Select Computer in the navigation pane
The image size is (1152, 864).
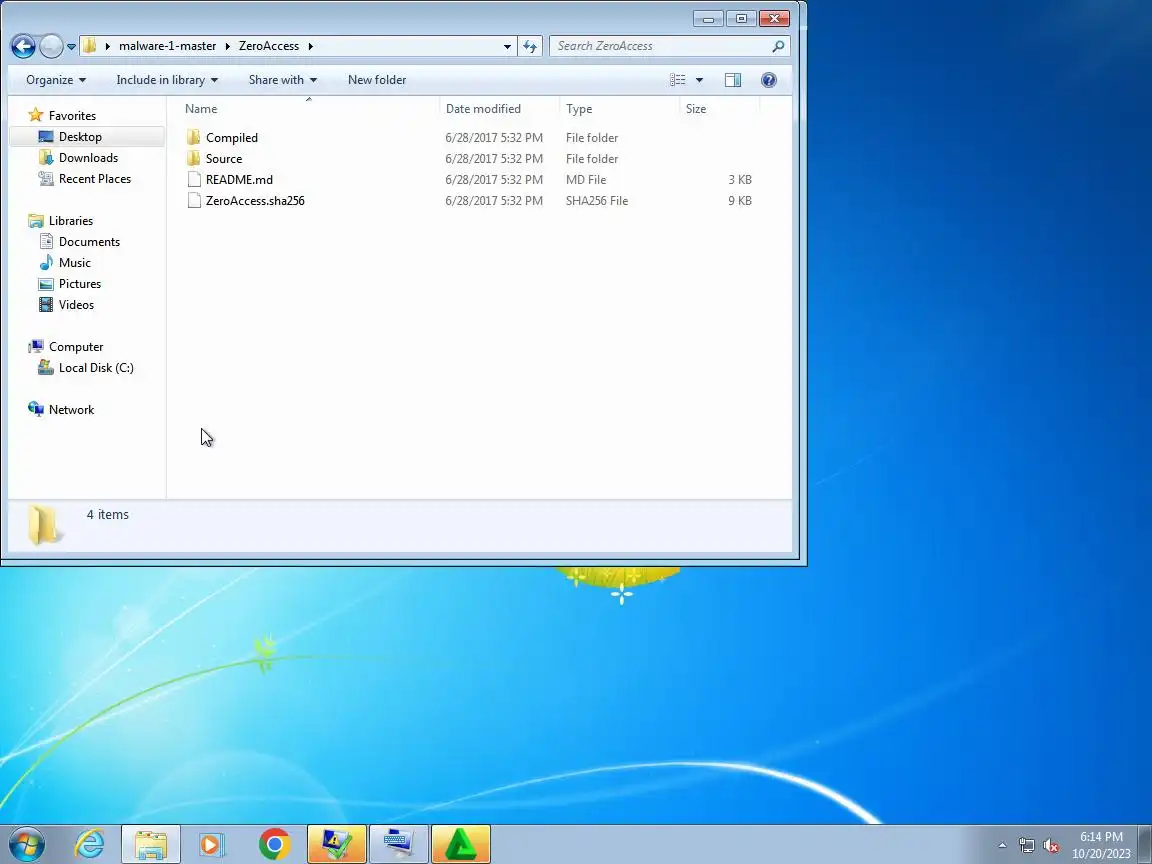(x=76, y=347)
